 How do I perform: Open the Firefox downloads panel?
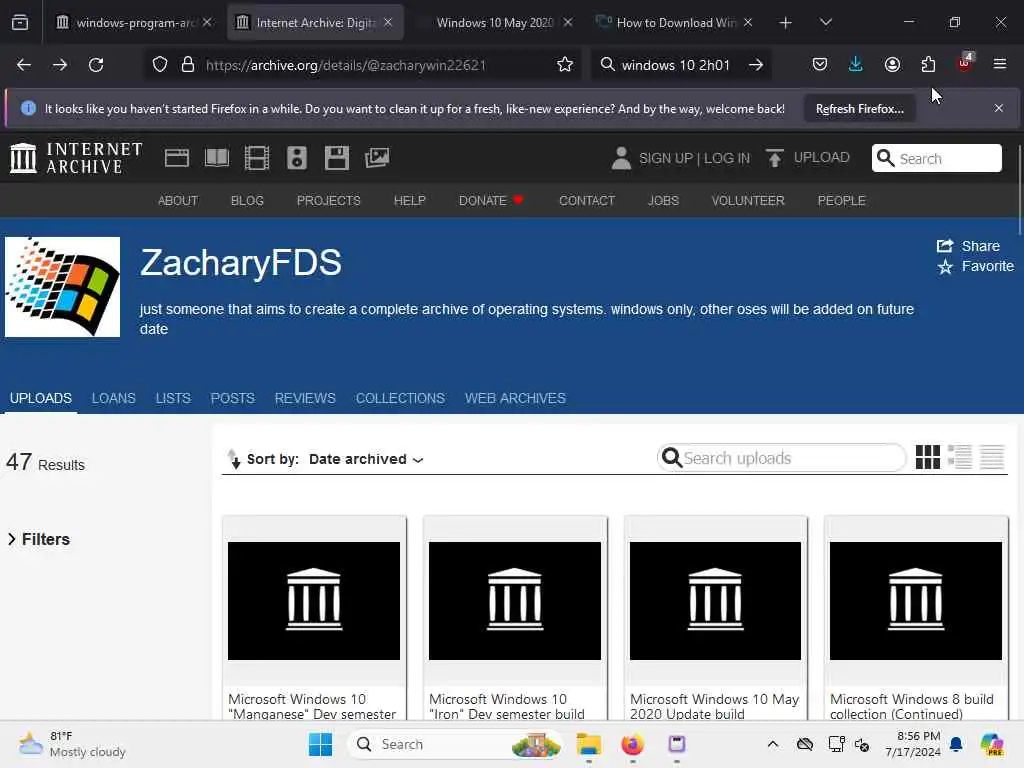tap(856, 65)
